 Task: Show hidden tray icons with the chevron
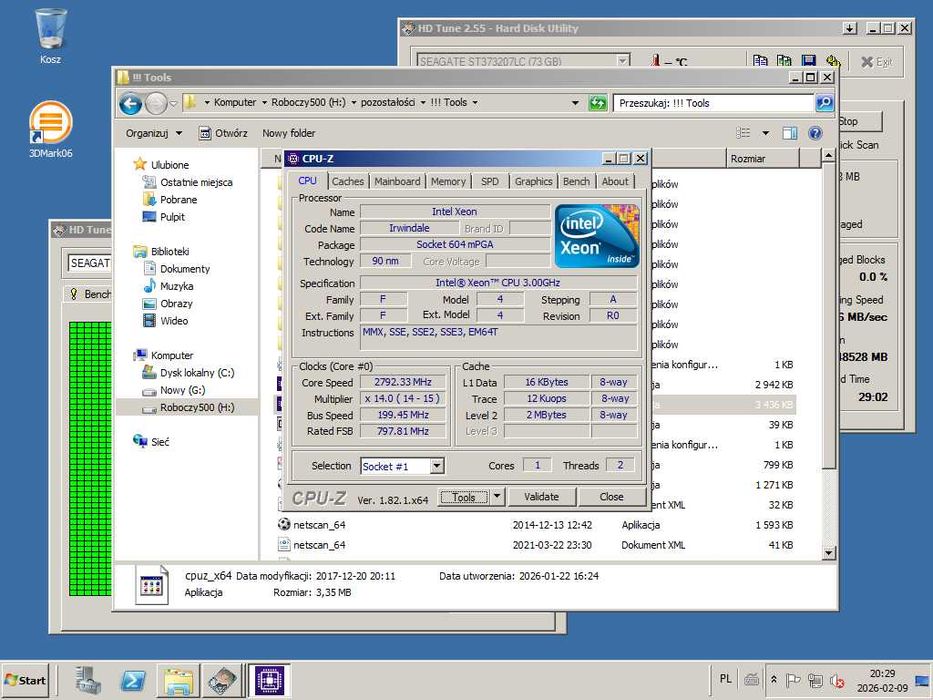774,679
